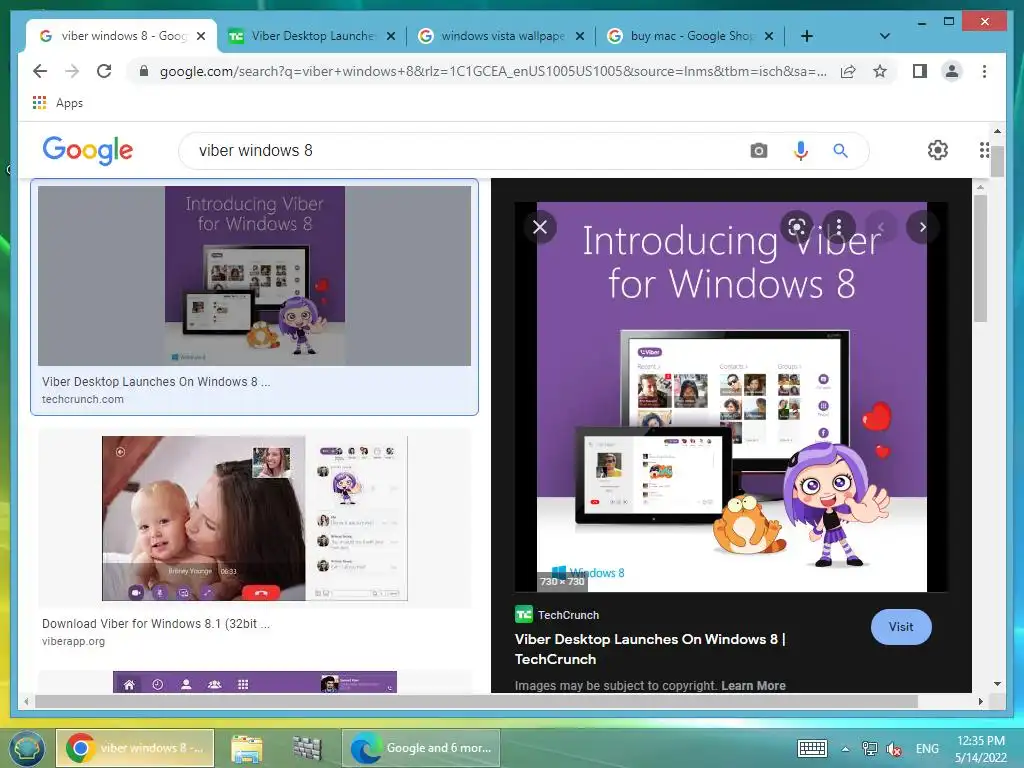Start voice search with the microphone

click(801, 151)
